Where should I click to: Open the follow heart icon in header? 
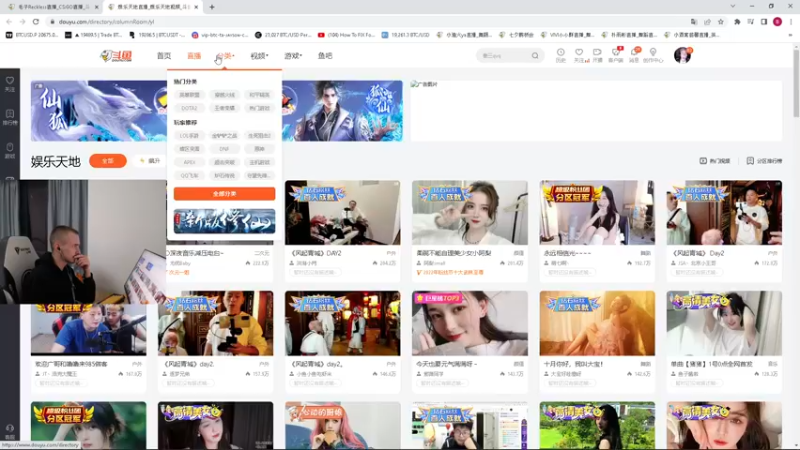point(579,55)
